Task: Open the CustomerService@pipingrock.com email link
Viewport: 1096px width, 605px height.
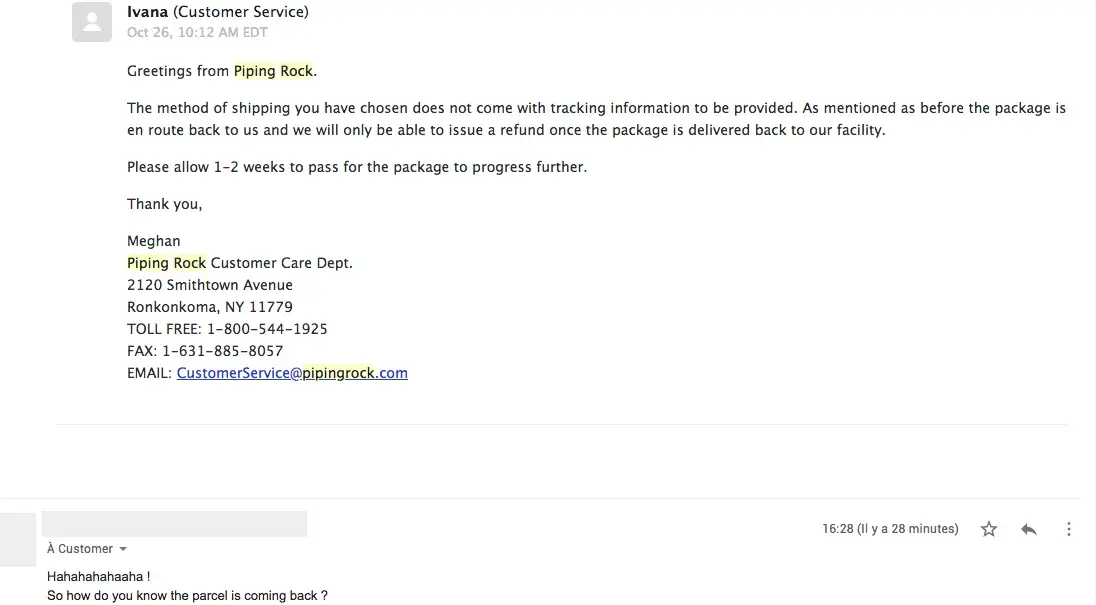Action: tap(292, 373)
